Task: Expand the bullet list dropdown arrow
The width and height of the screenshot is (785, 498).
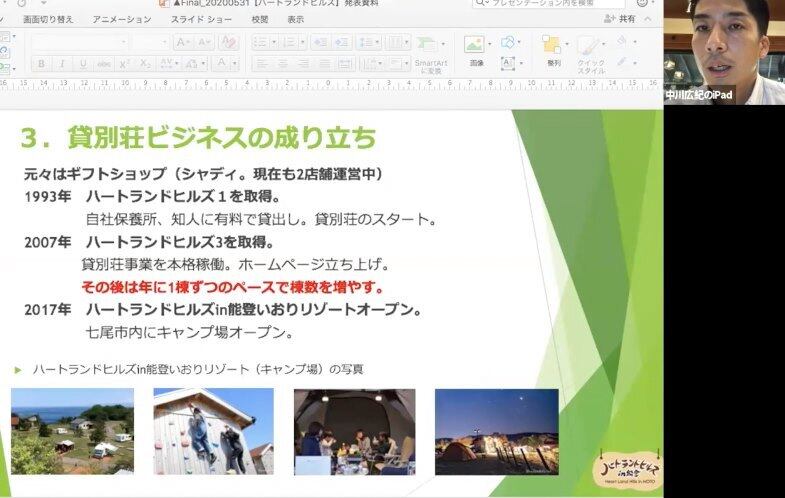Action: (273, 42)
